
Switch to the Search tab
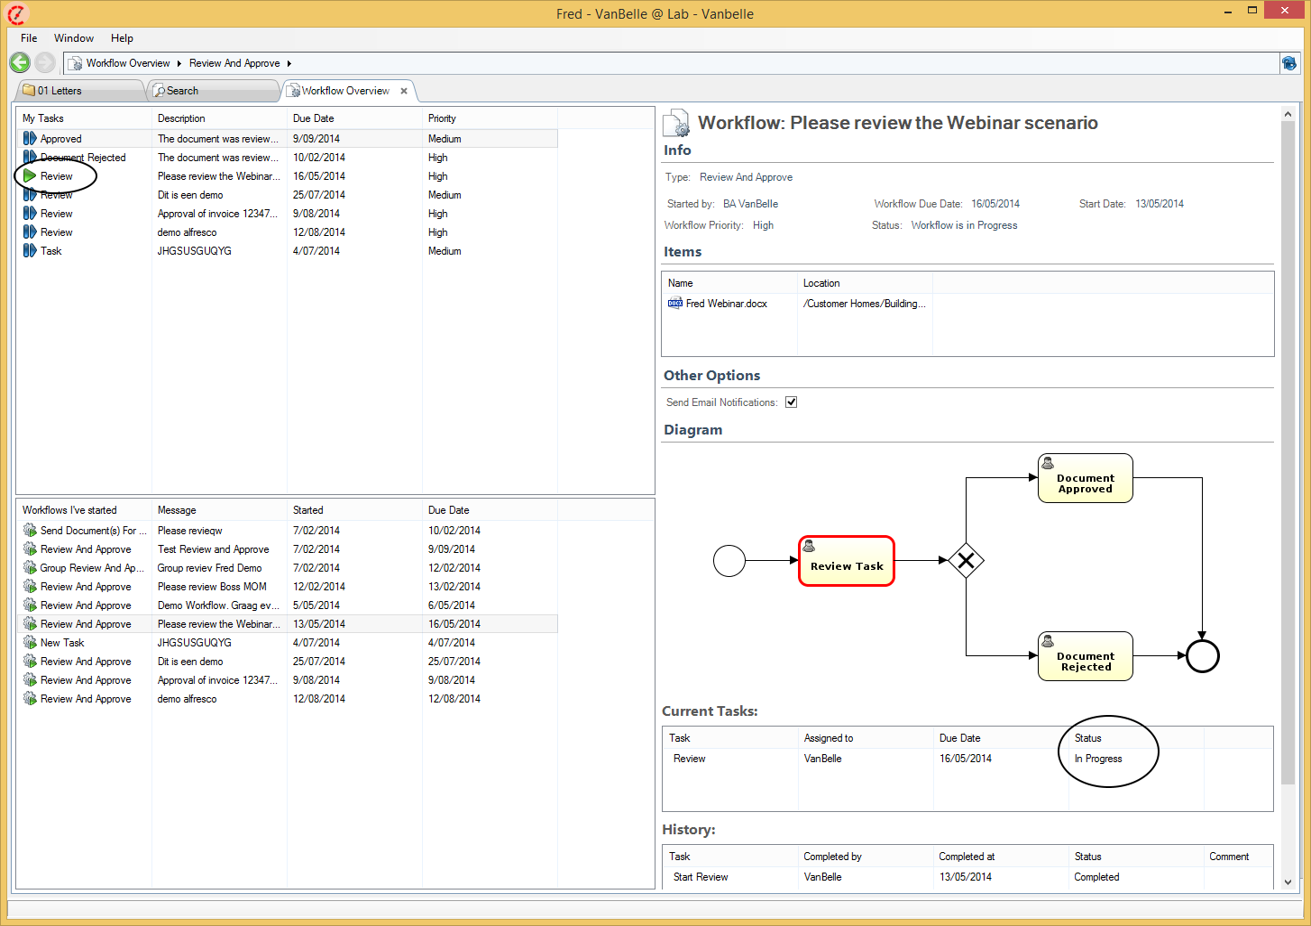pos(182,91)
